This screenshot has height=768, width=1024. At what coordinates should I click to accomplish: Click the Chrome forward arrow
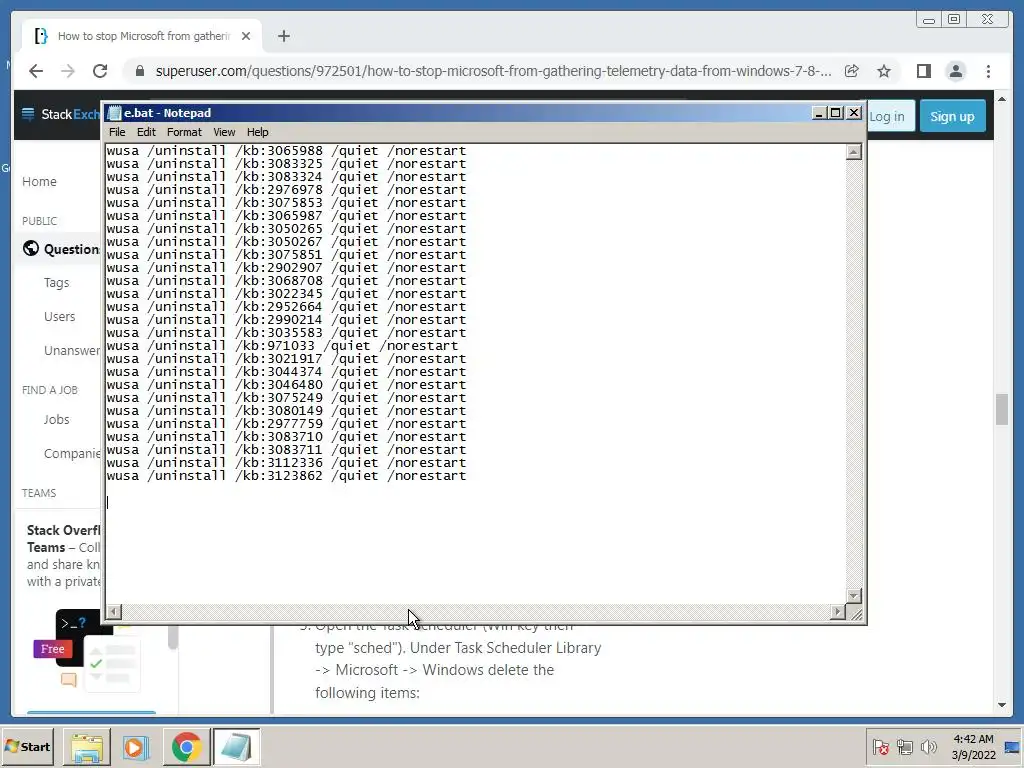point(68,71)
